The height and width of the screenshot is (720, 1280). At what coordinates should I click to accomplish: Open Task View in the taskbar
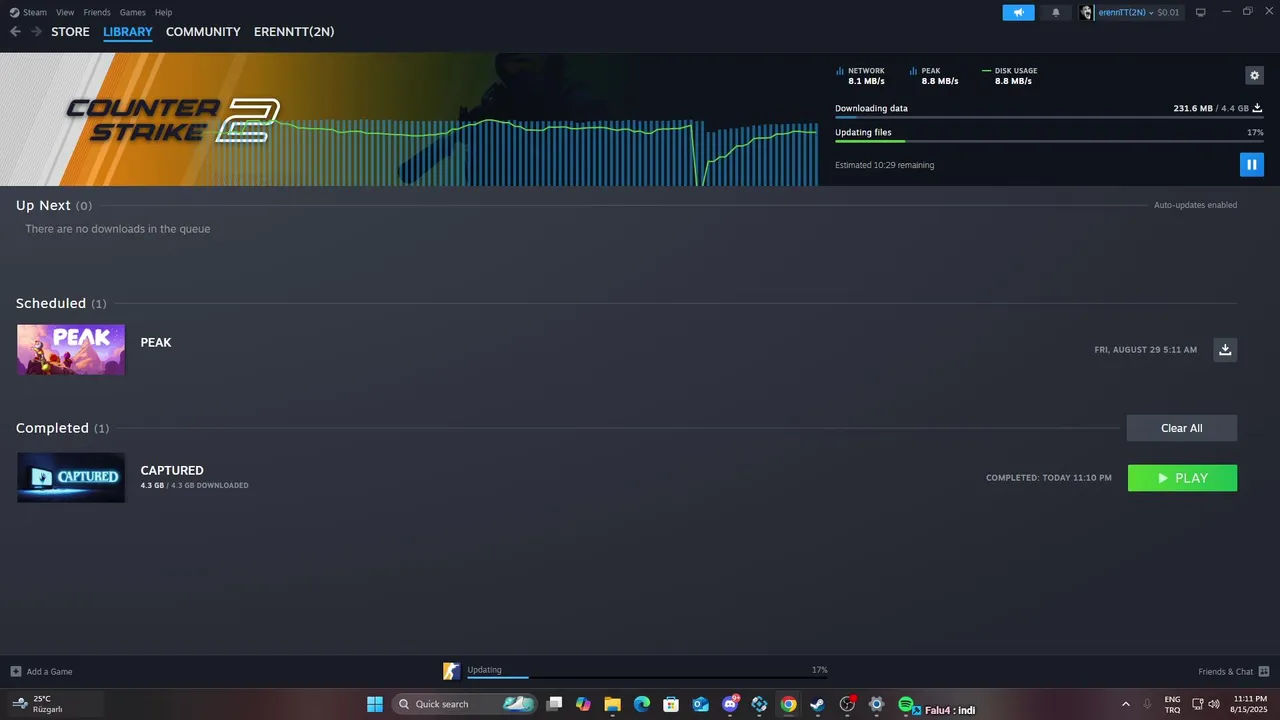point(554,704)
